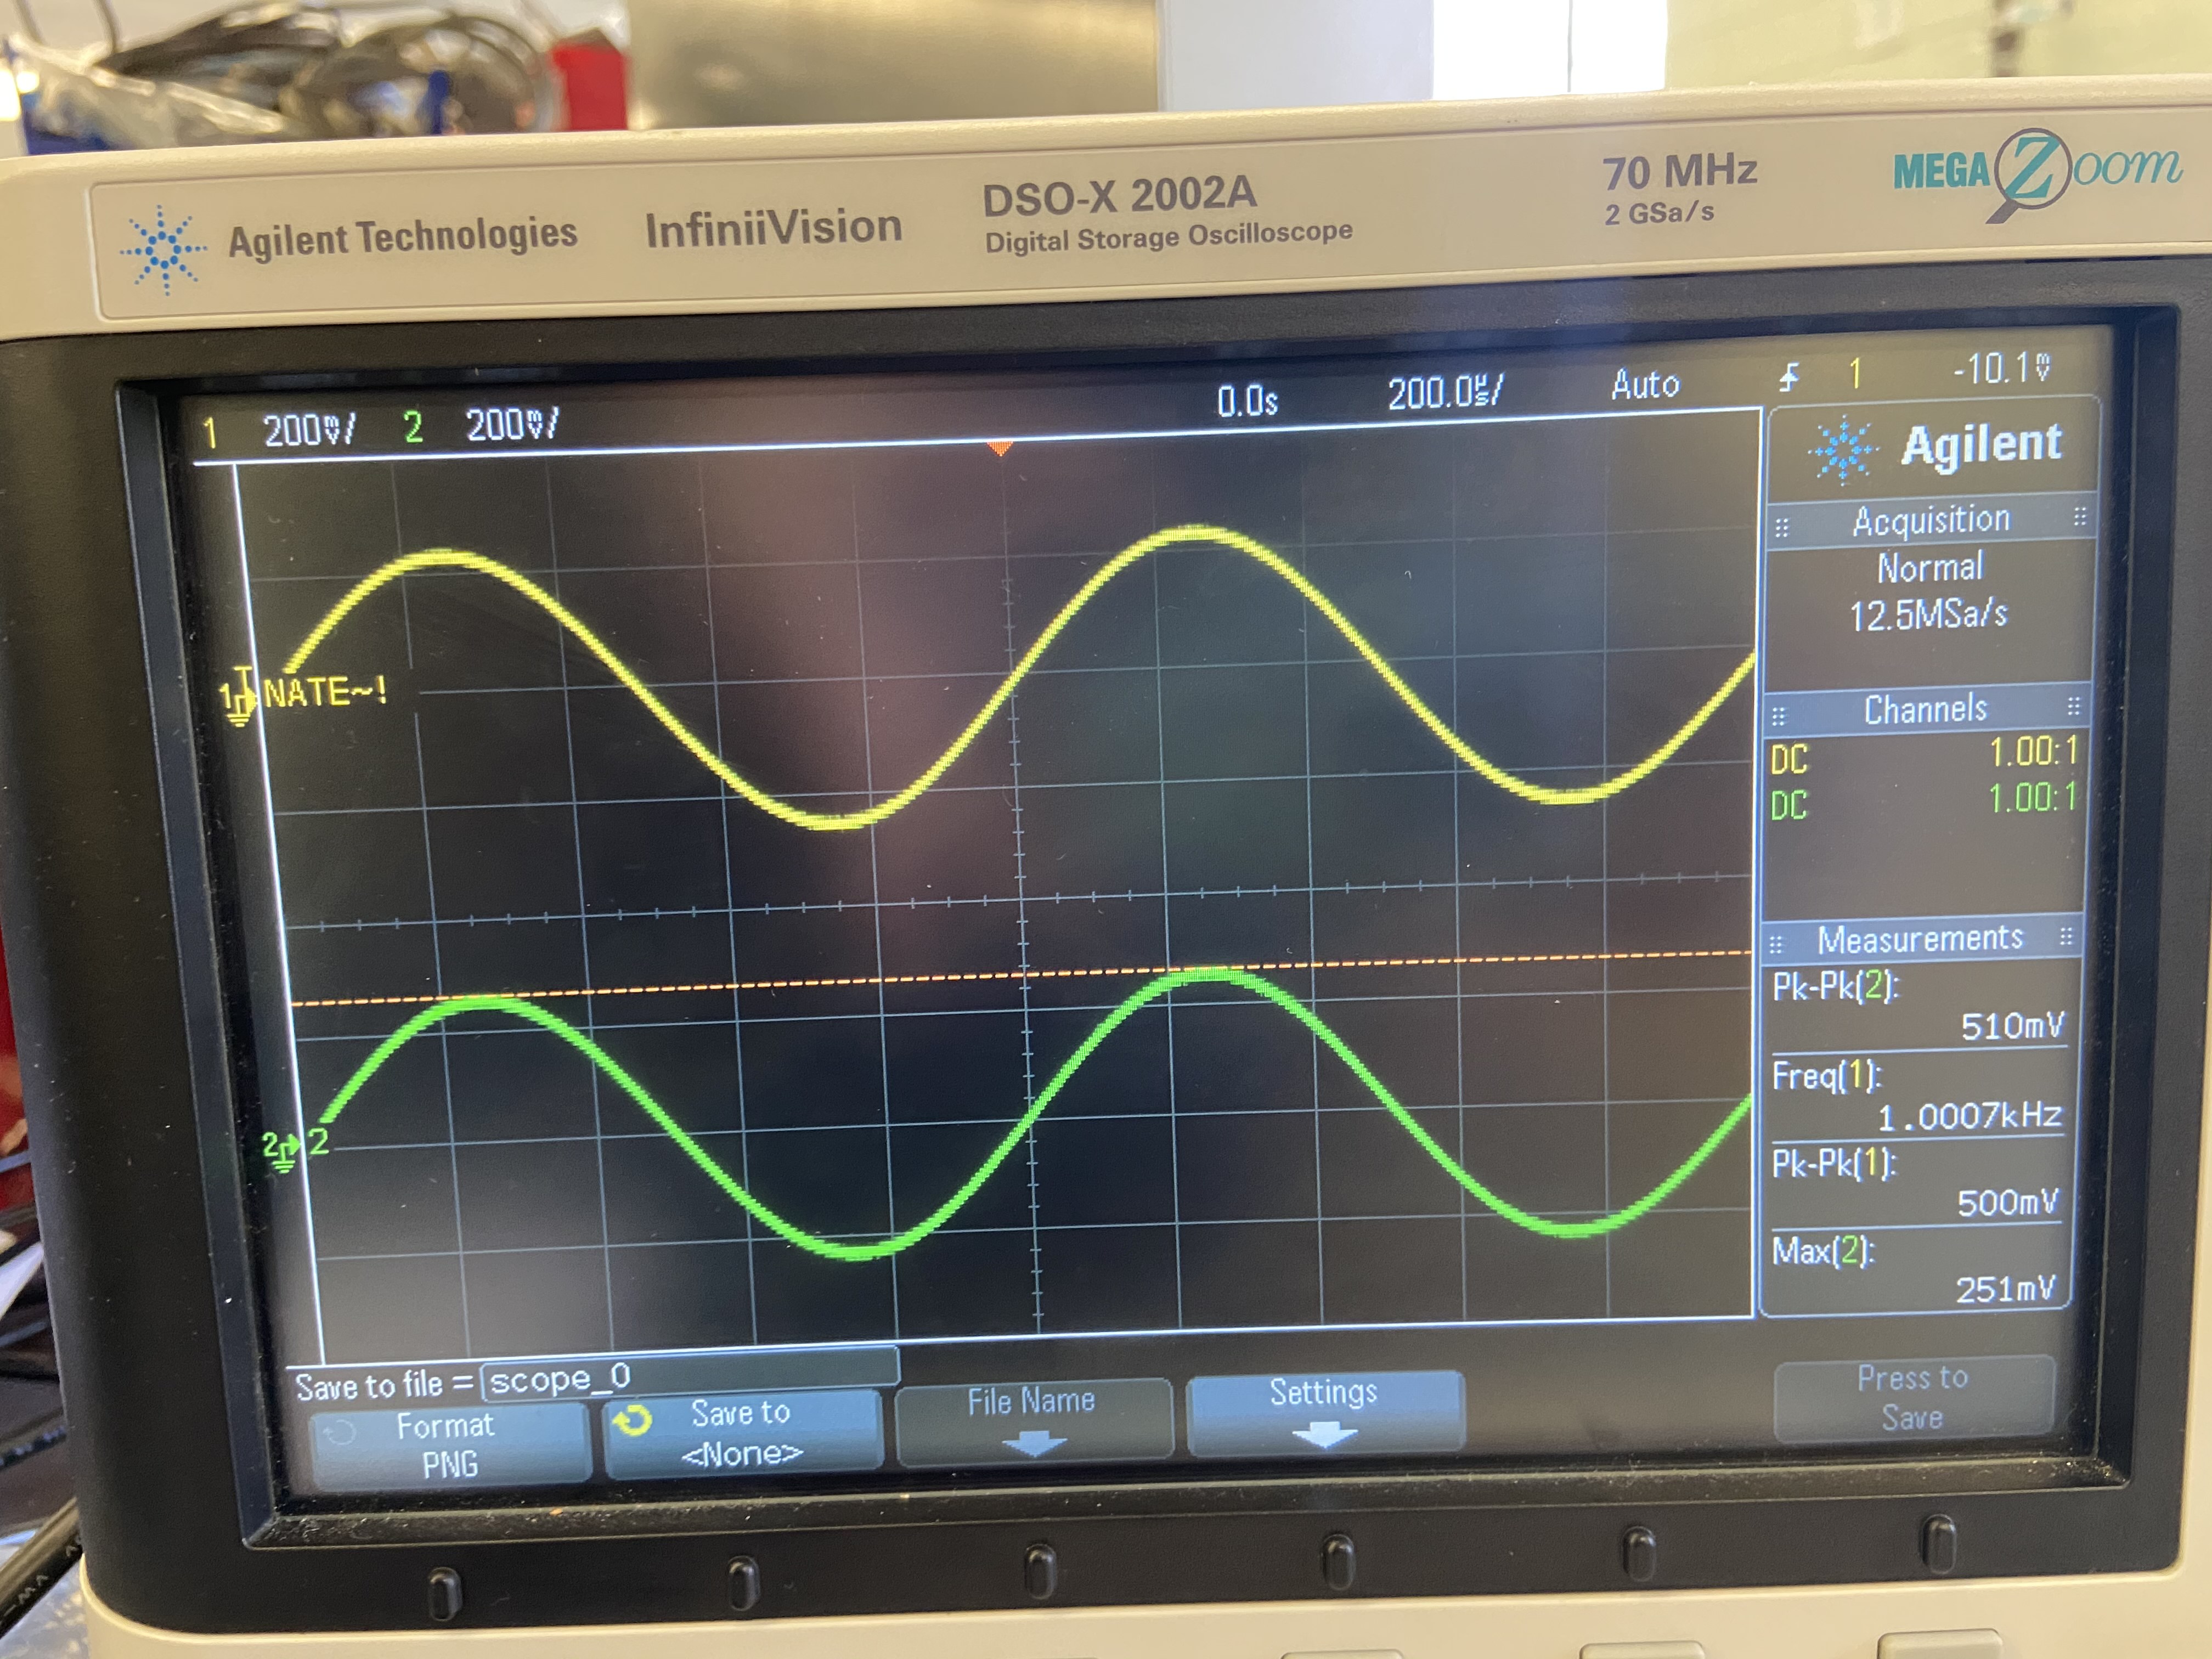Click the rising edge trigger icon

click(x=1789, y=377)
